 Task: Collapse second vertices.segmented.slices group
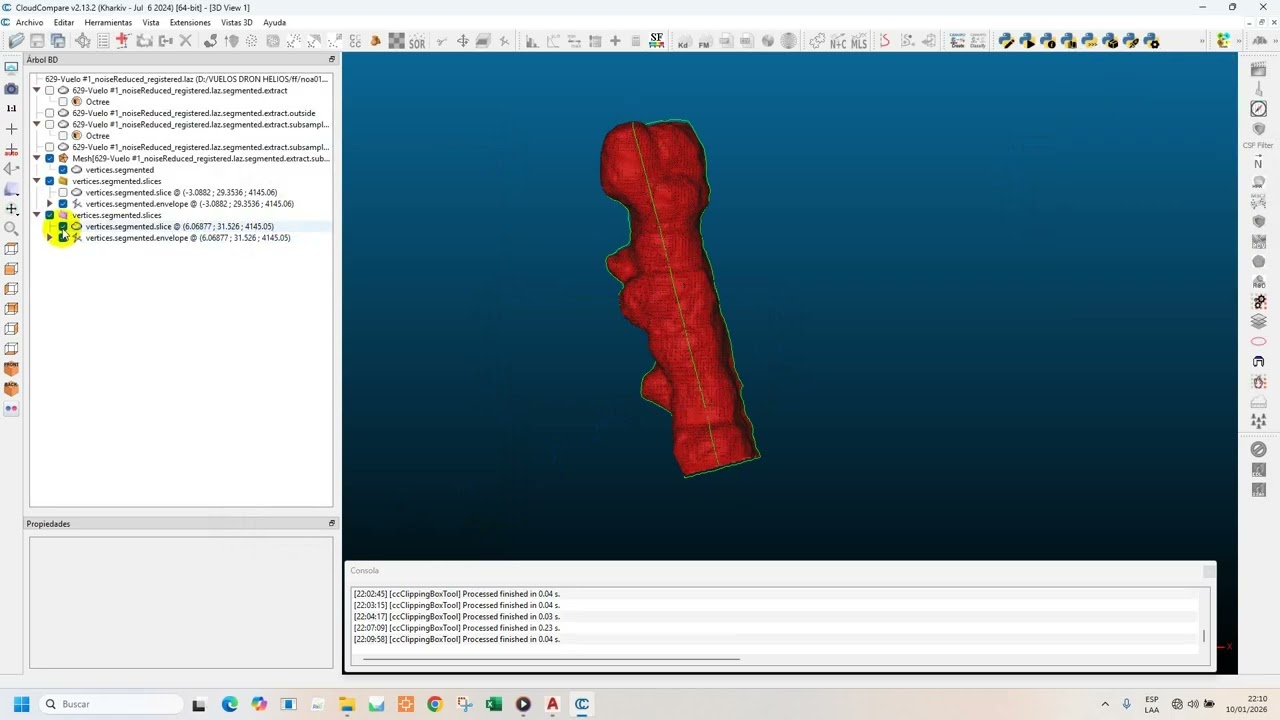(x=37, y=215)
